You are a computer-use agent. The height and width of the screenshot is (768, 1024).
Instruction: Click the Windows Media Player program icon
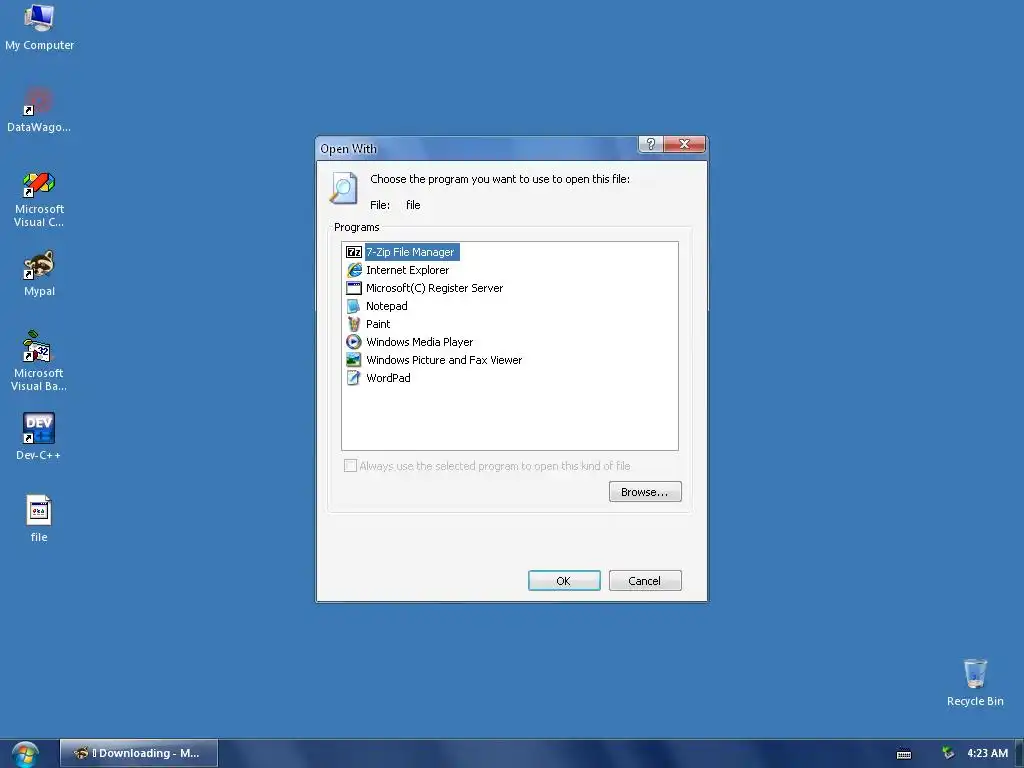(x=354, y=342)
